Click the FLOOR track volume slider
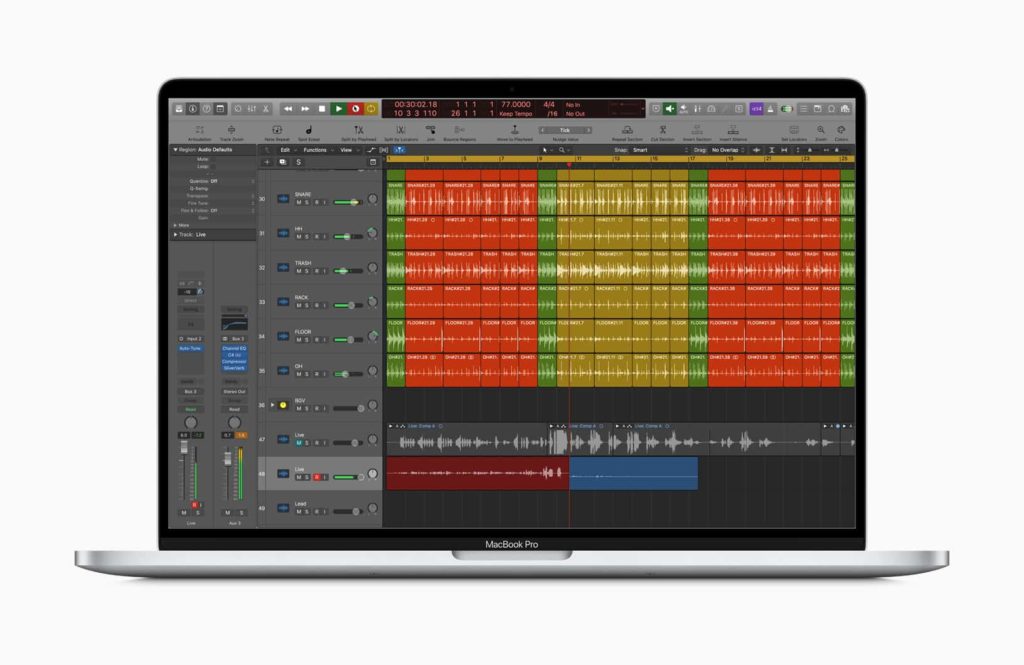The height and width of the screenshot is (665, 1024). point(350,338)
